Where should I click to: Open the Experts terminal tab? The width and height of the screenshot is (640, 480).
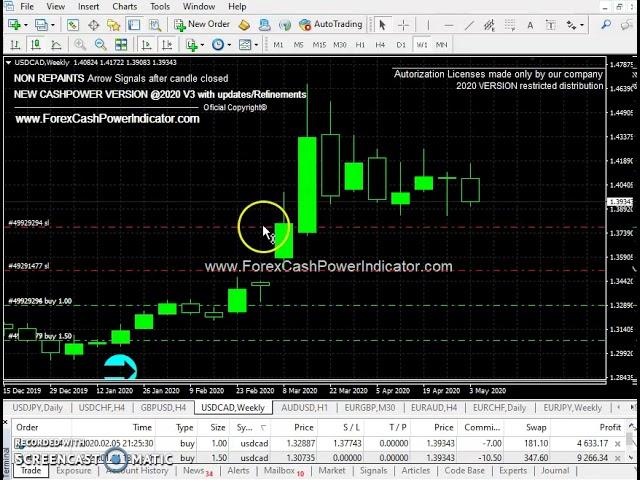click(x=513, y=471)
